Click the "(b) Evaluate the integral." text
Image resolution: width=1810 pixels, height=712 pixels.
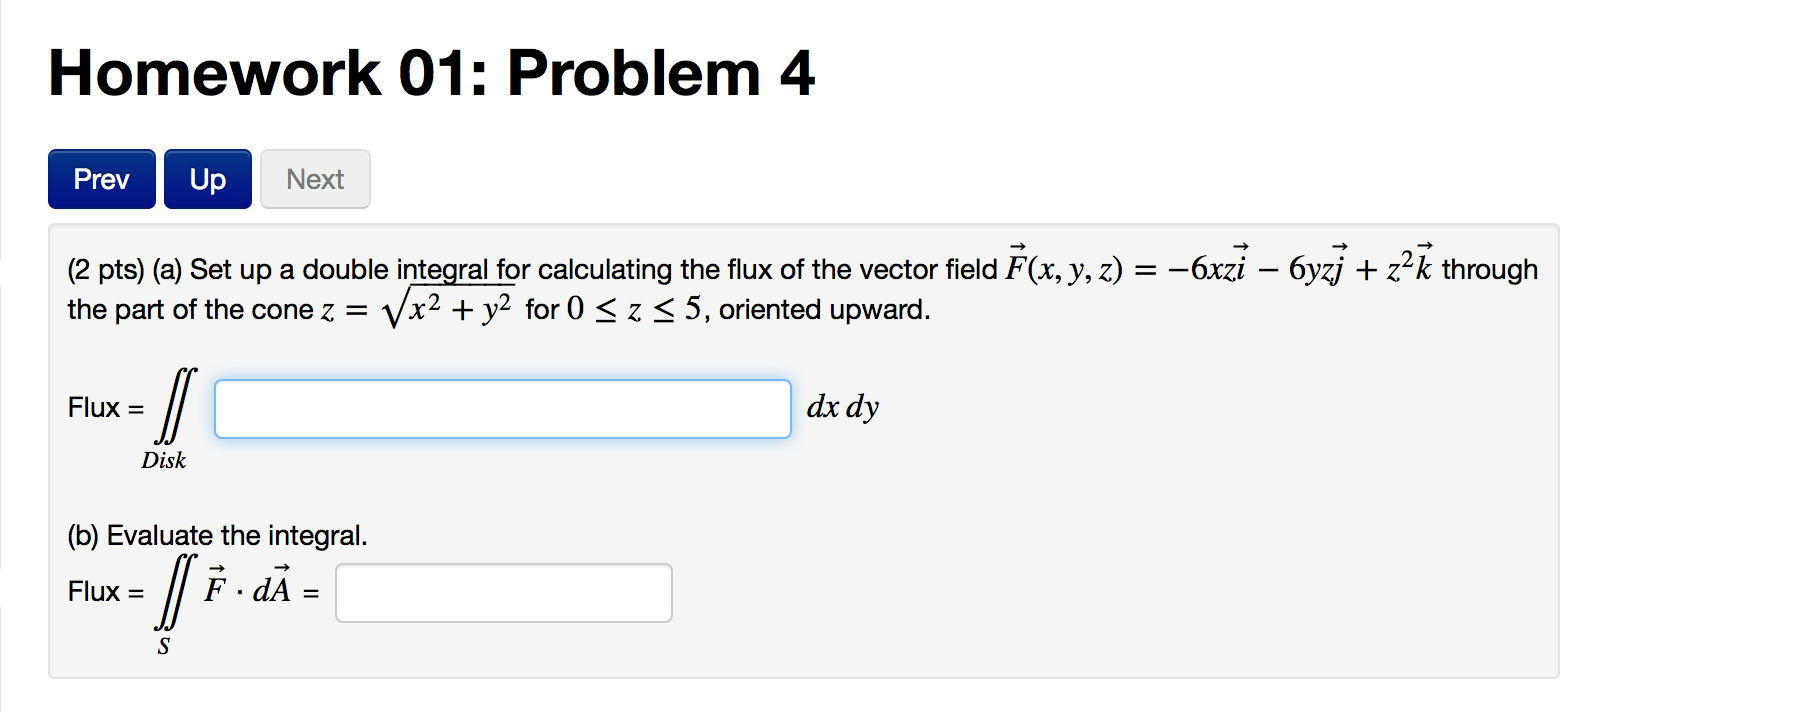[217, 536]
